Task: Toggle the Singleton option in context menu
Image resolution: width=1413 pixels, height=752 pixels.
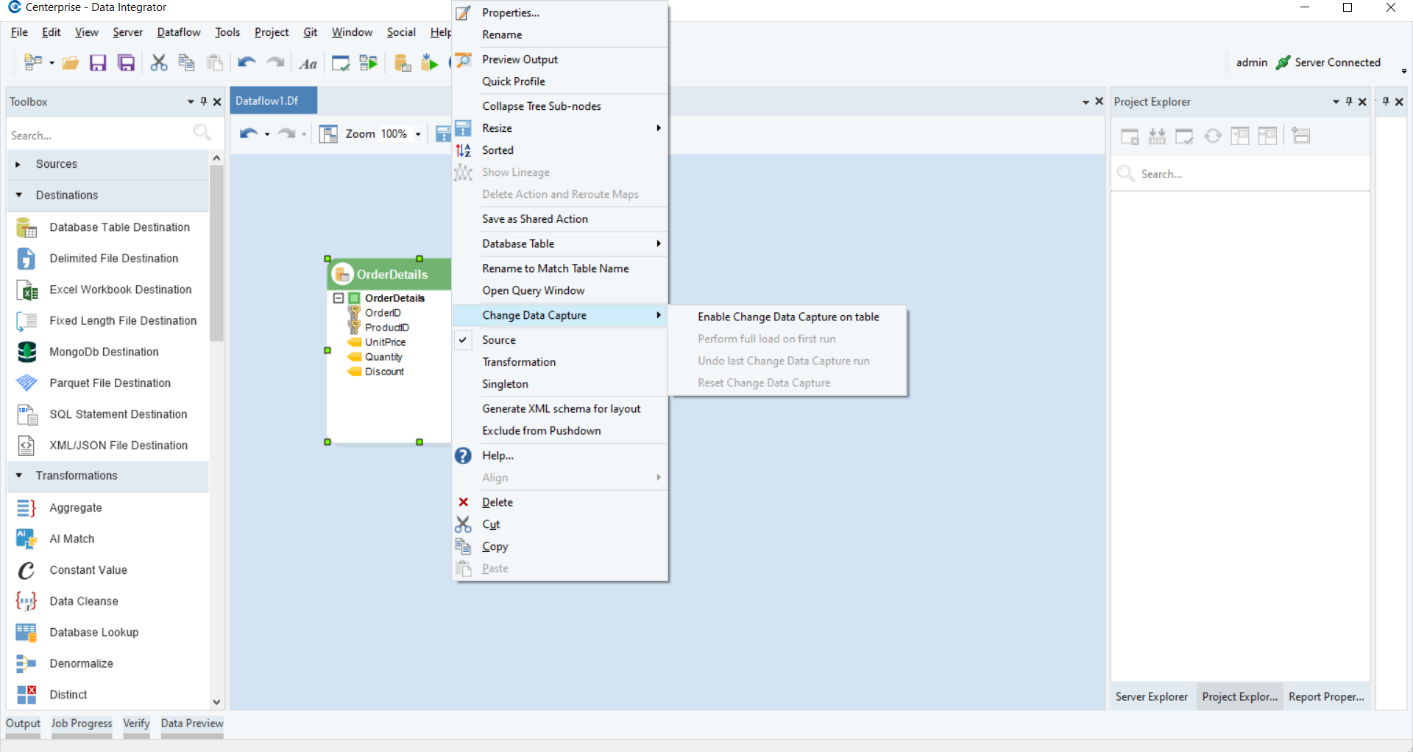Action: pos(505,384)
